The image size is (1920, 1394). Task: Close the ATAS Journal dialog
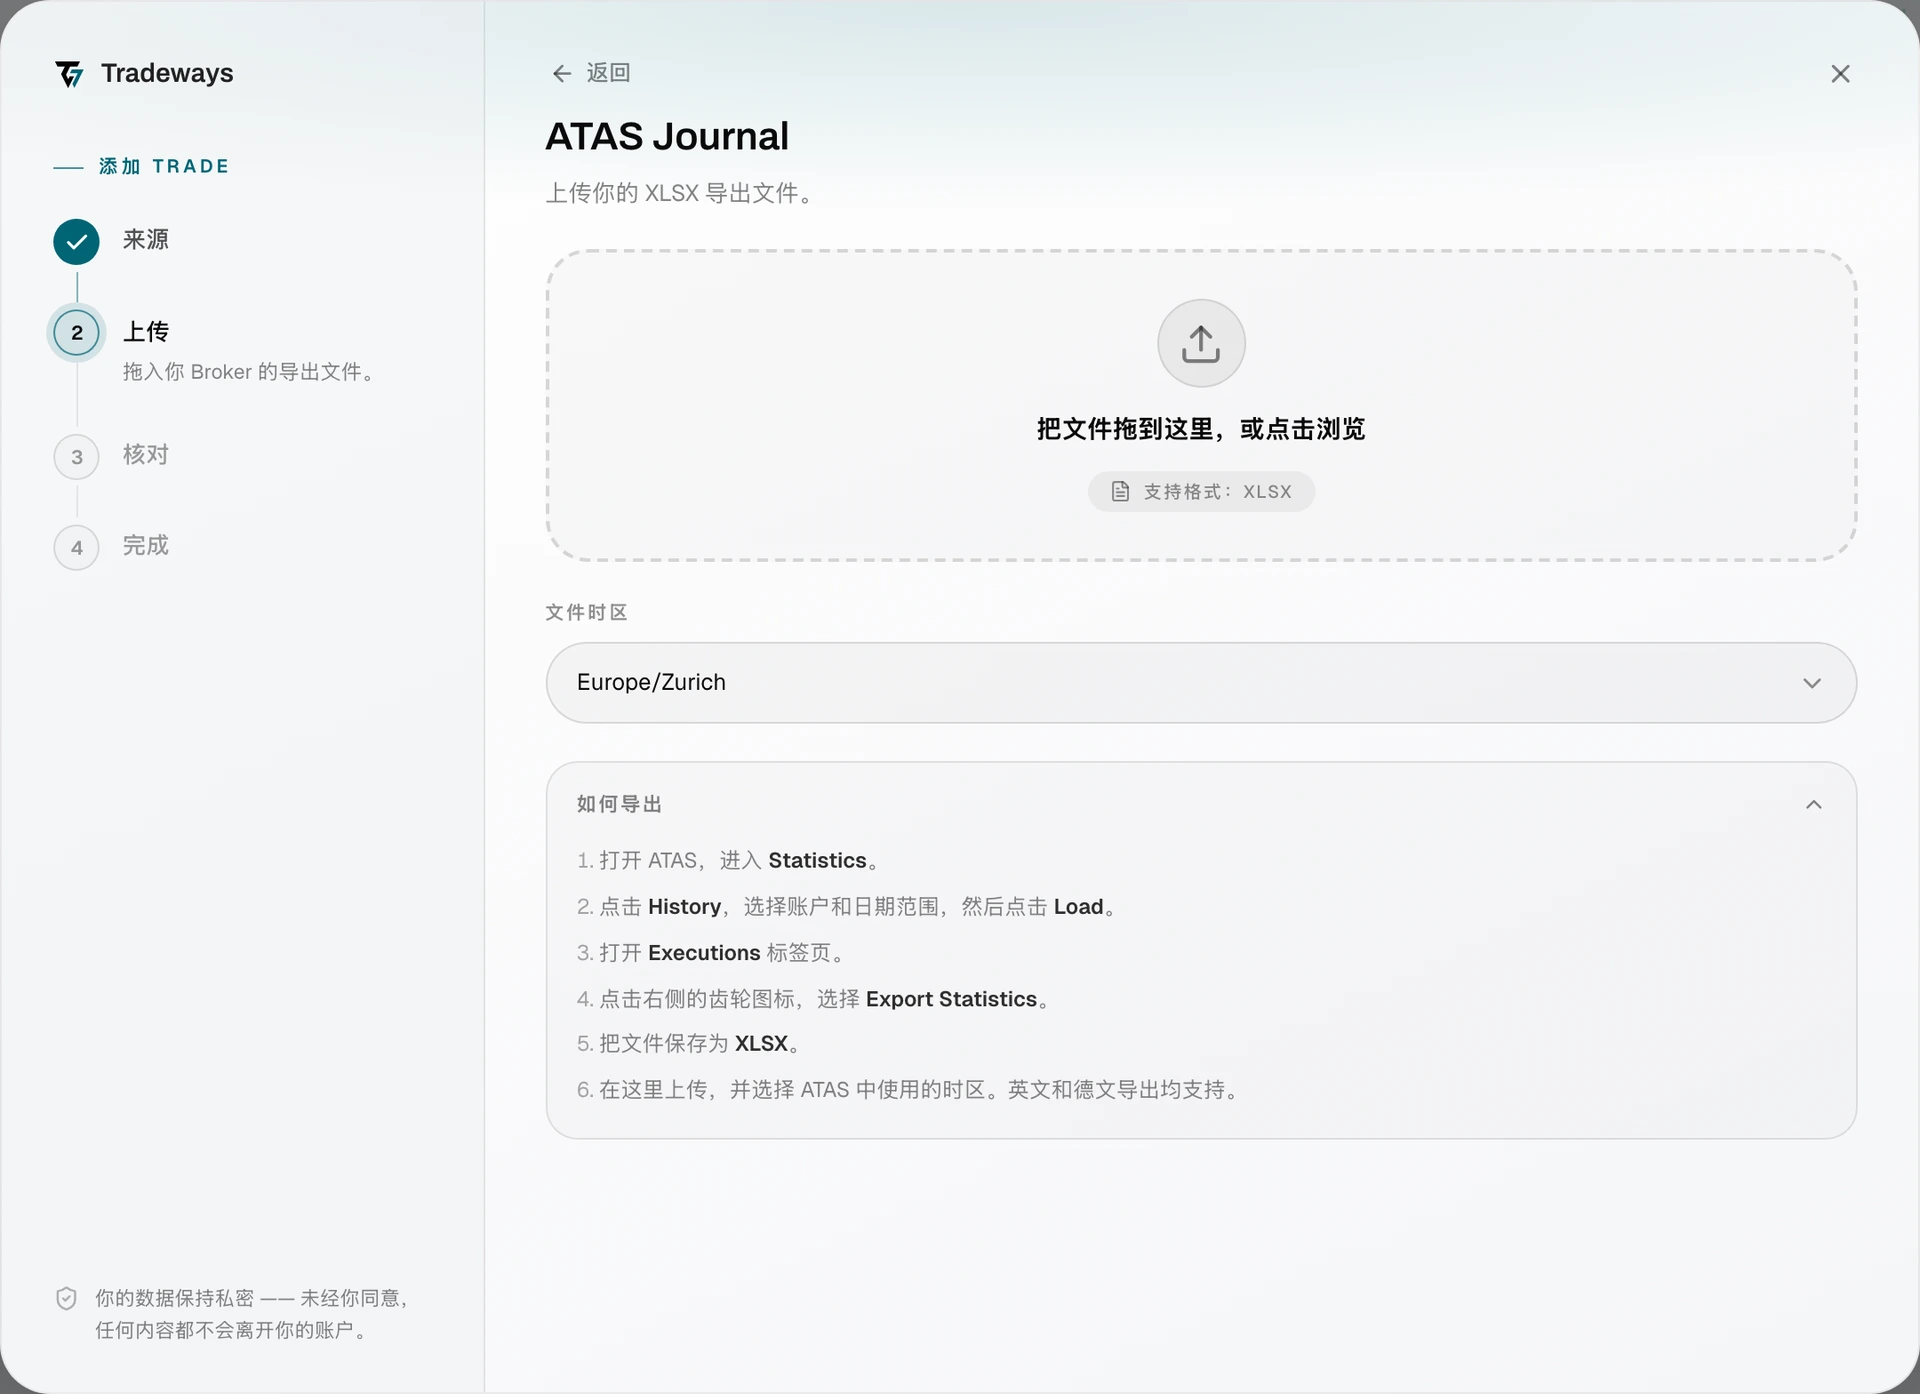point(1840,74)
